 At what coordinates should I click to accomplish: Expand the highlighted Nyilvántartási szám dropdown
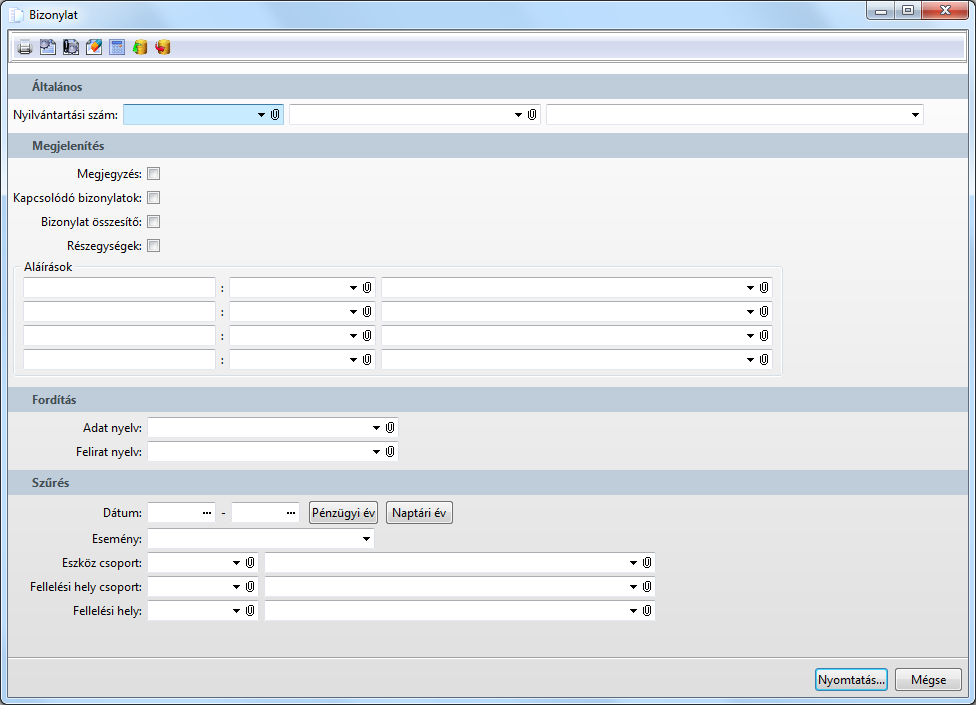click(261, 115)
